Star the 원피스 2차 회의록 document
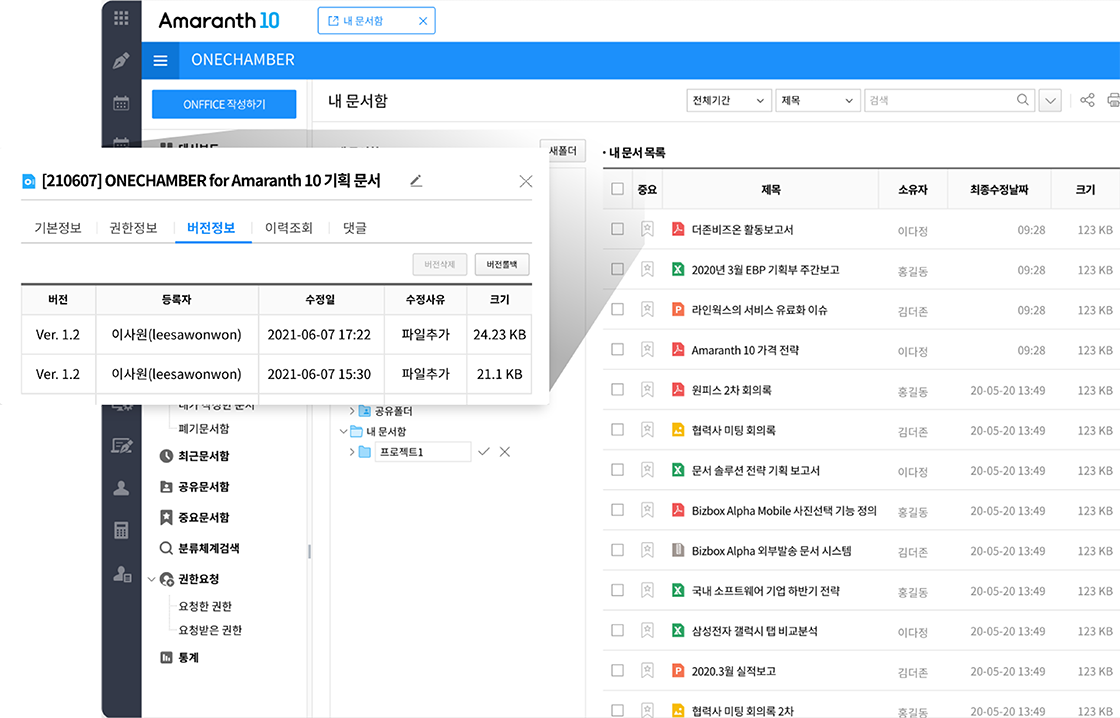This screenshot has height=718, width=1120. pyautogui.click(x=647, y=389)
